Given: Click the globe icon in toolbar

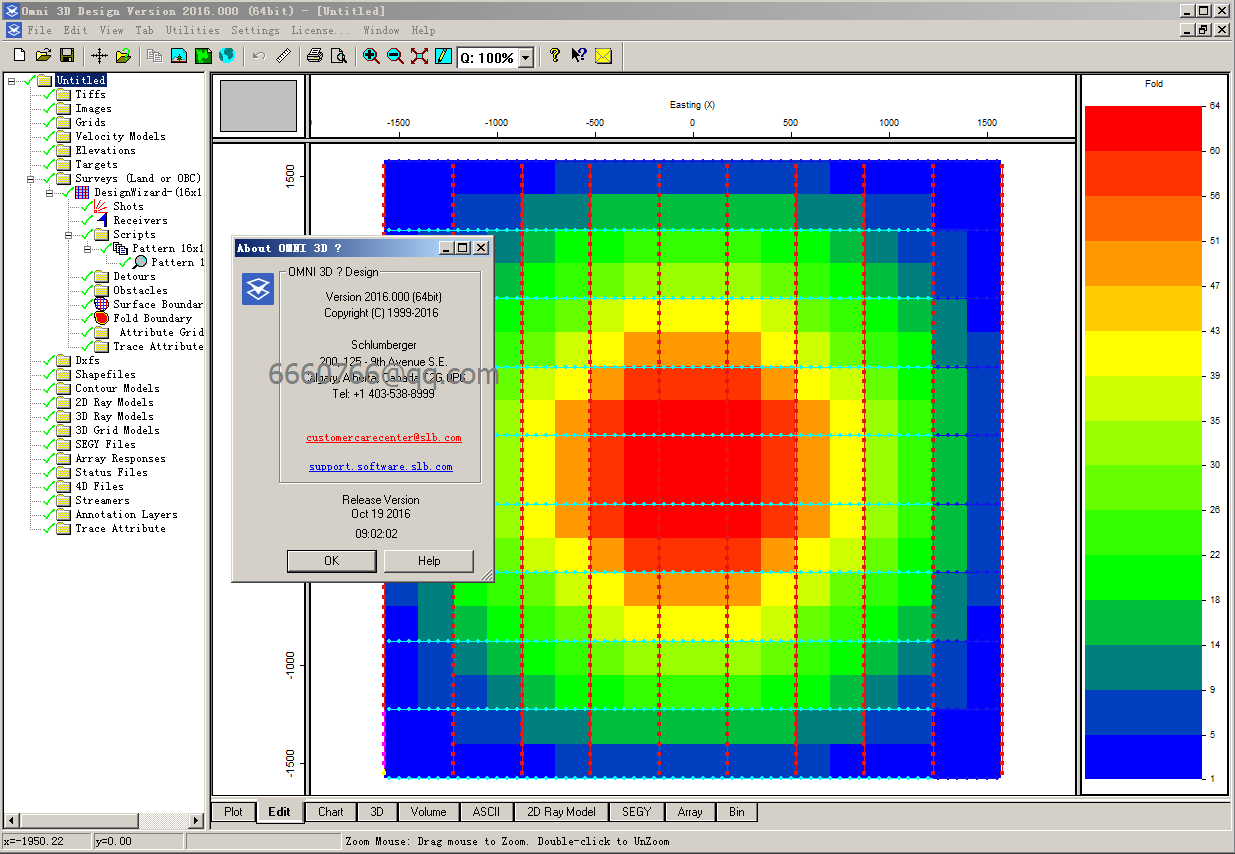Looking at the screenshot, I should (x=227, y=56).
